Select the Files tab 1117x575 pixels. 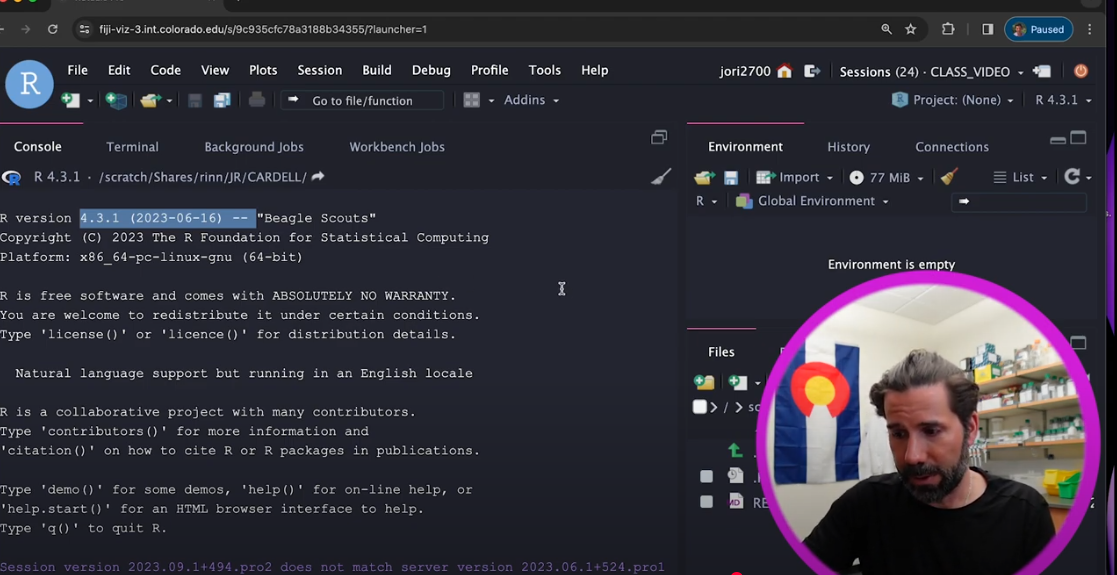[x=721, y=352]
